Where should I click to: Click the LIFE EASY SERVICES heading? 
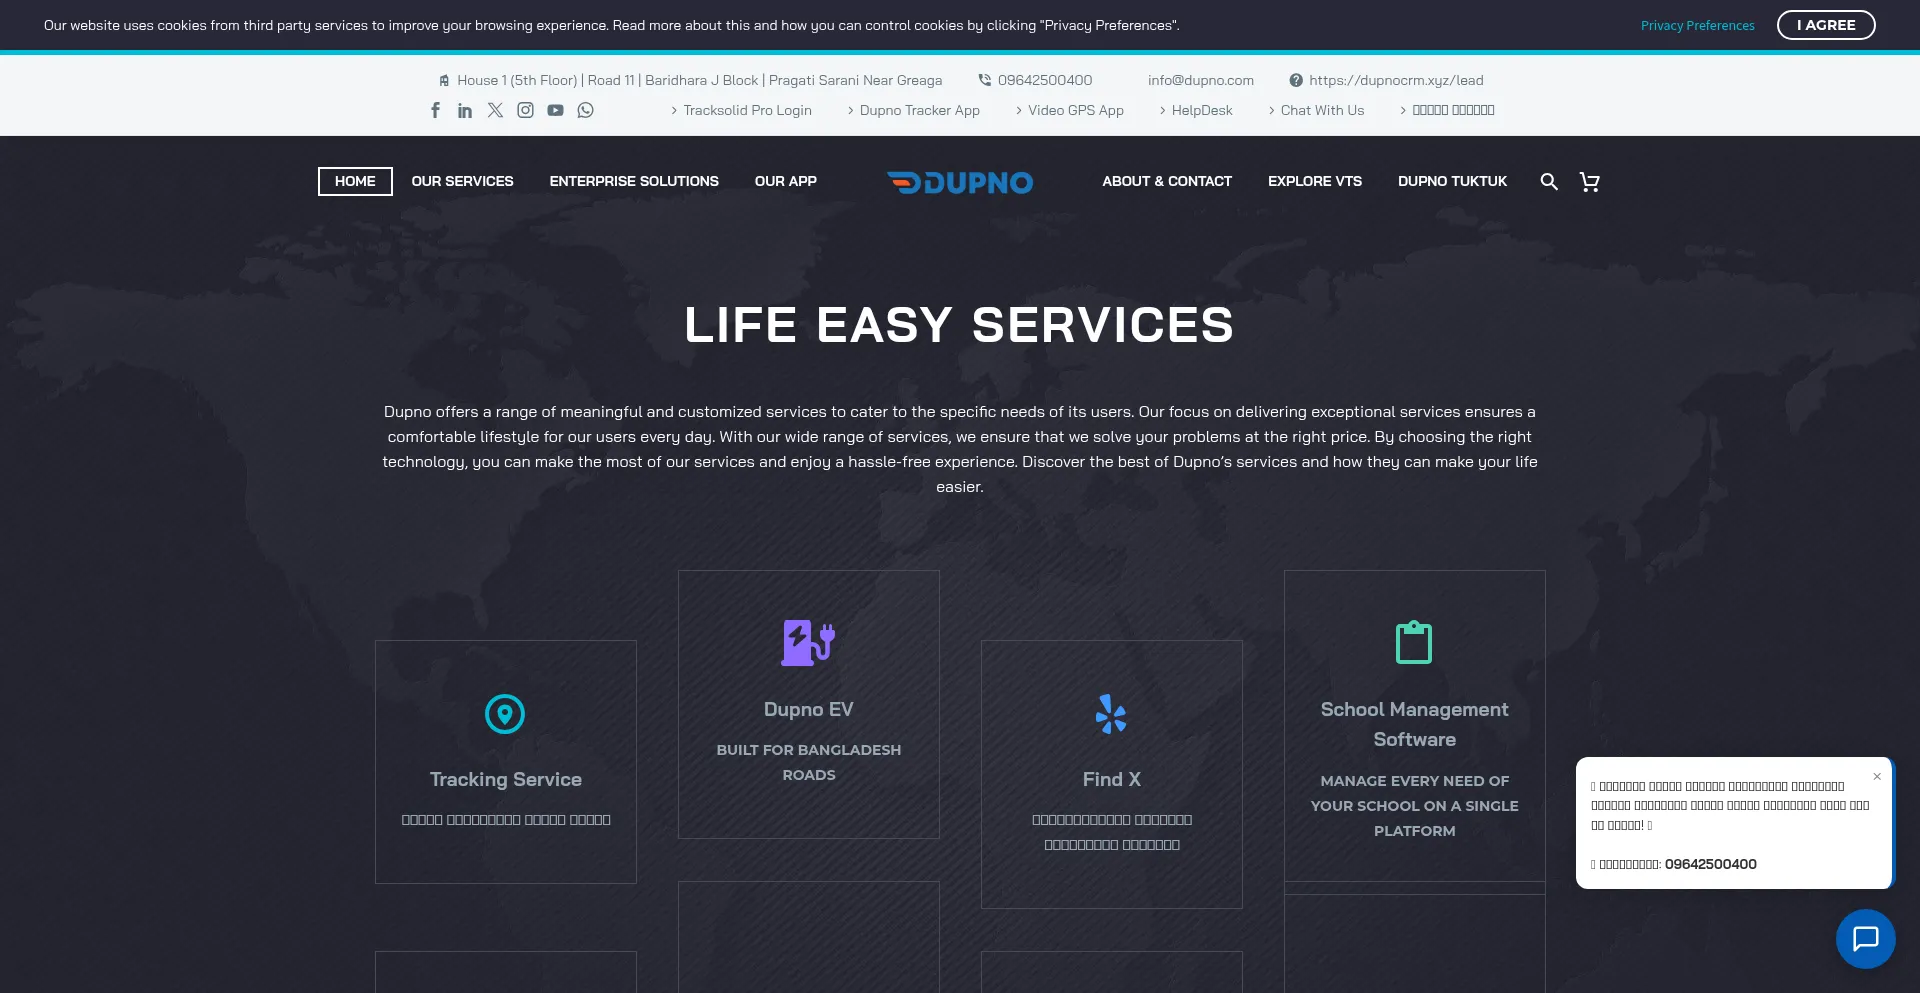tap(959, 325)
